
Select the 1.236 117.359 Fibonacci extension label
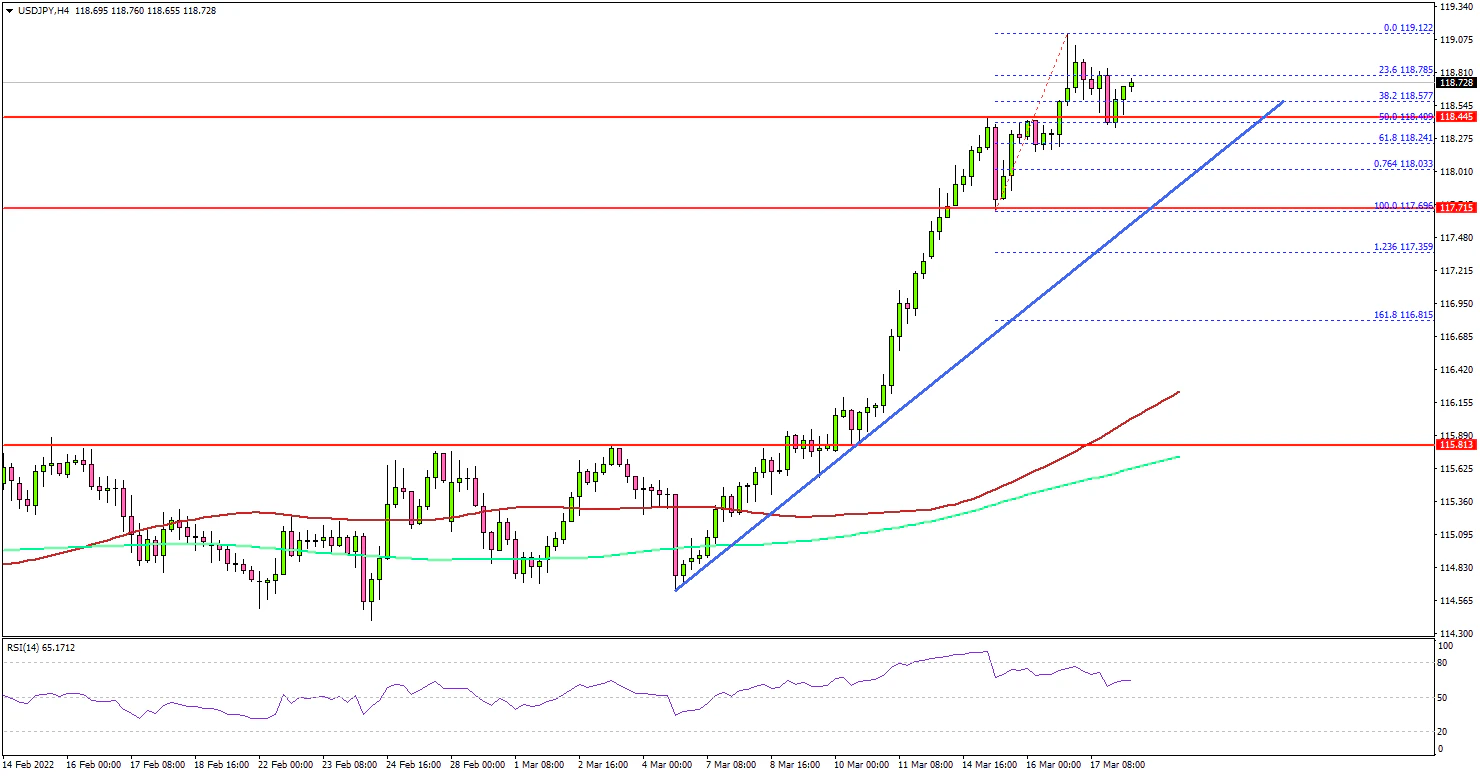coord(1406,247)
